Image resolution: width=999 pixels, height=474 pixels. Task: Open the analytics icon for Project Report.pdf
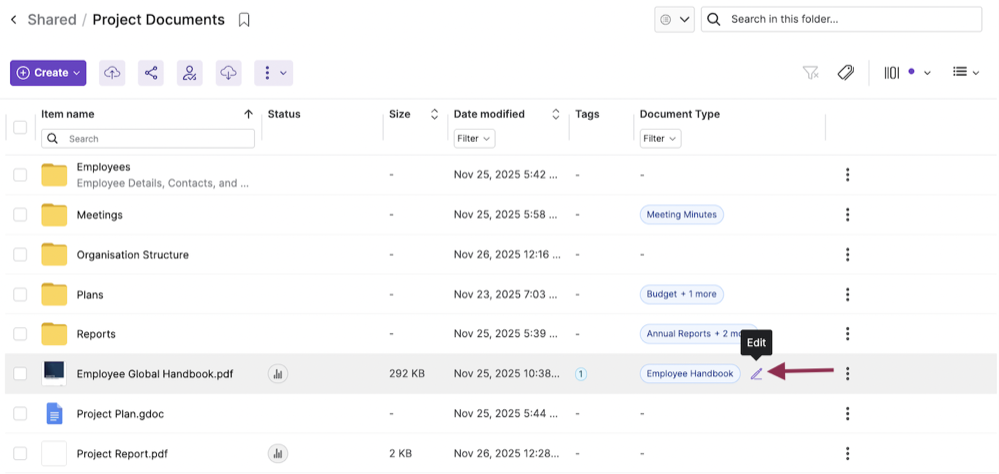pos(278,454)
